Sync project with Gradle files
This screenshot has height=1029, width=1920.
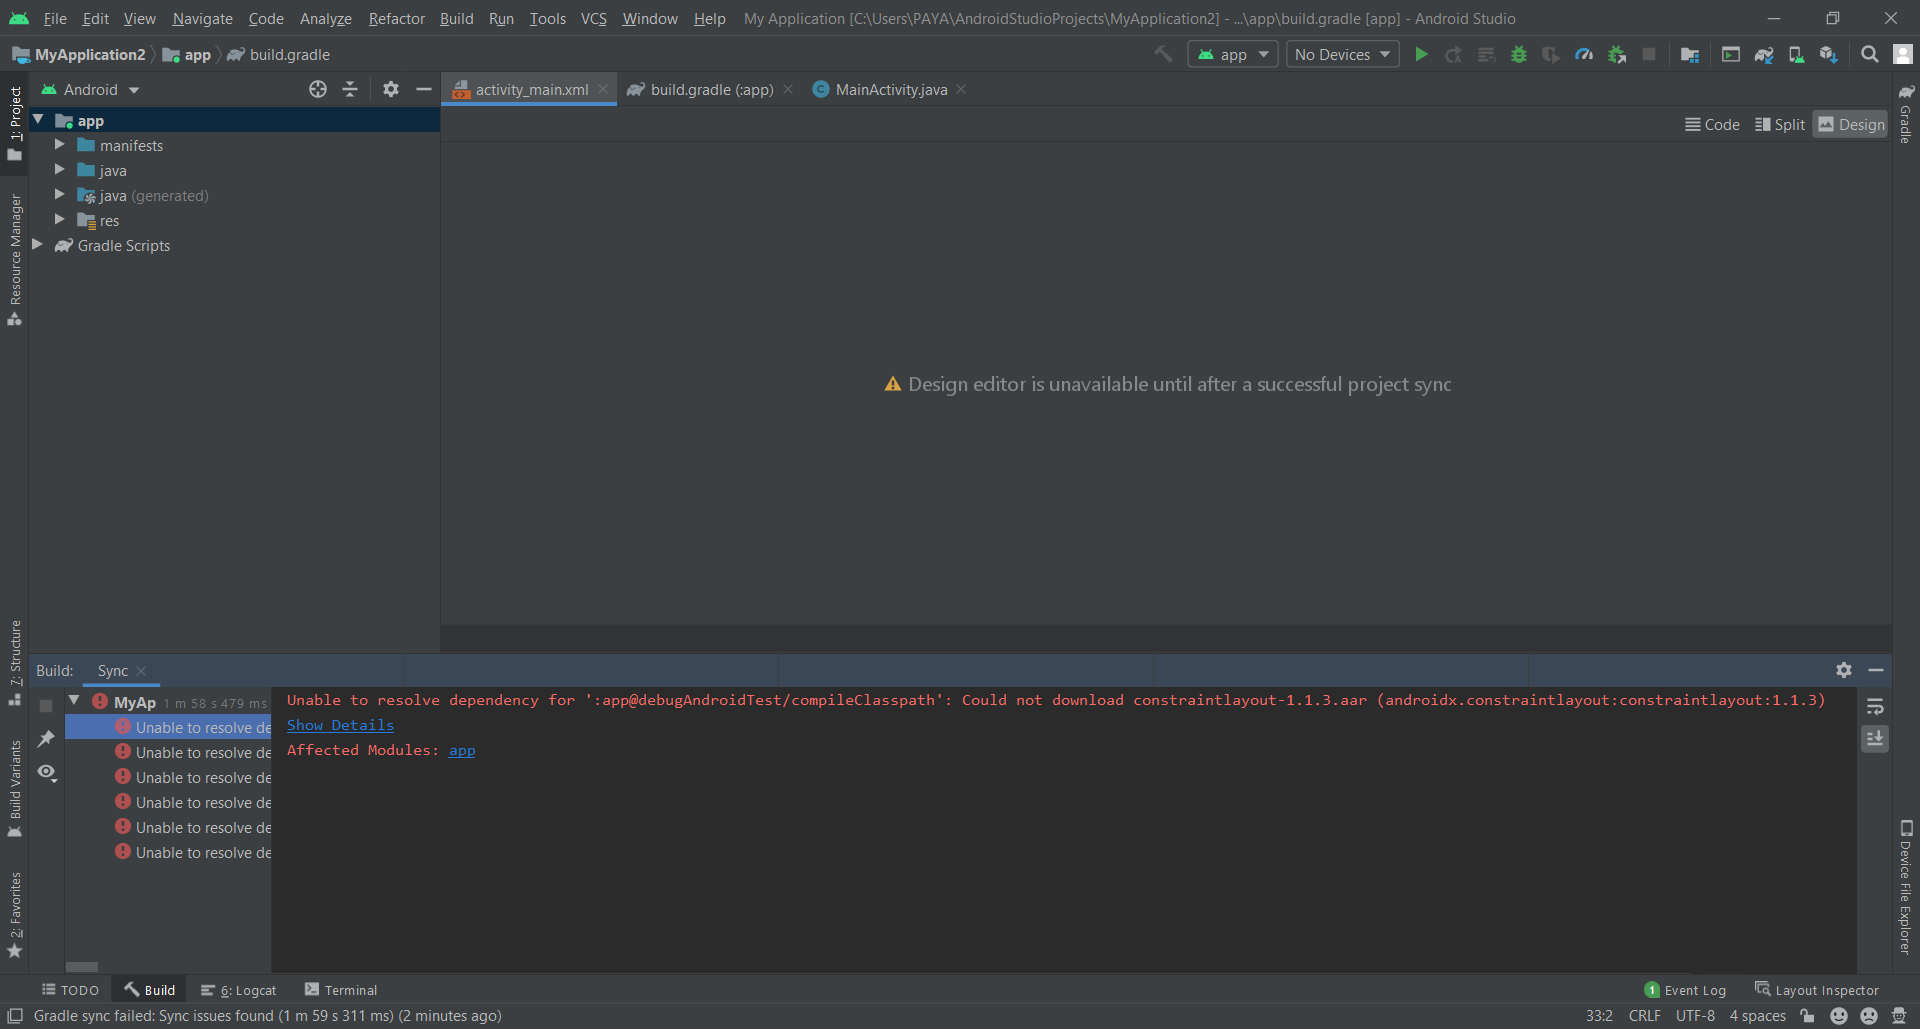(x=1764, y=55)
